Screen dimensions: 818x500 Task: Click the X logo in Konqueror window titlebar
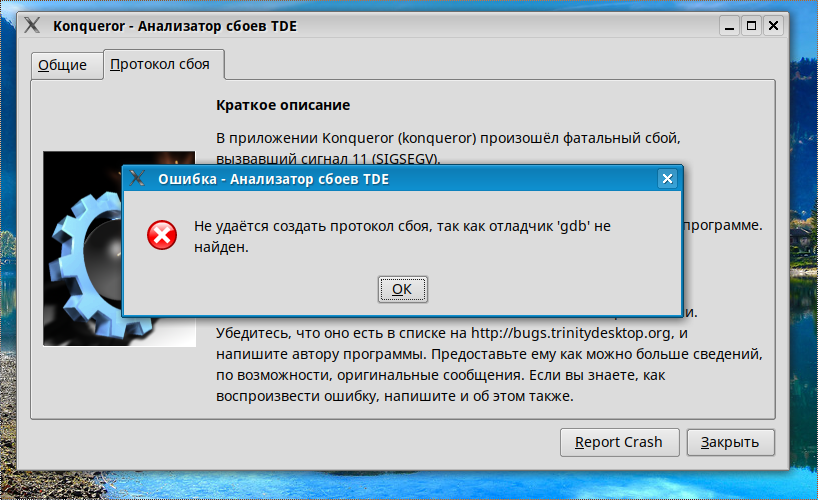click(32, 25)
